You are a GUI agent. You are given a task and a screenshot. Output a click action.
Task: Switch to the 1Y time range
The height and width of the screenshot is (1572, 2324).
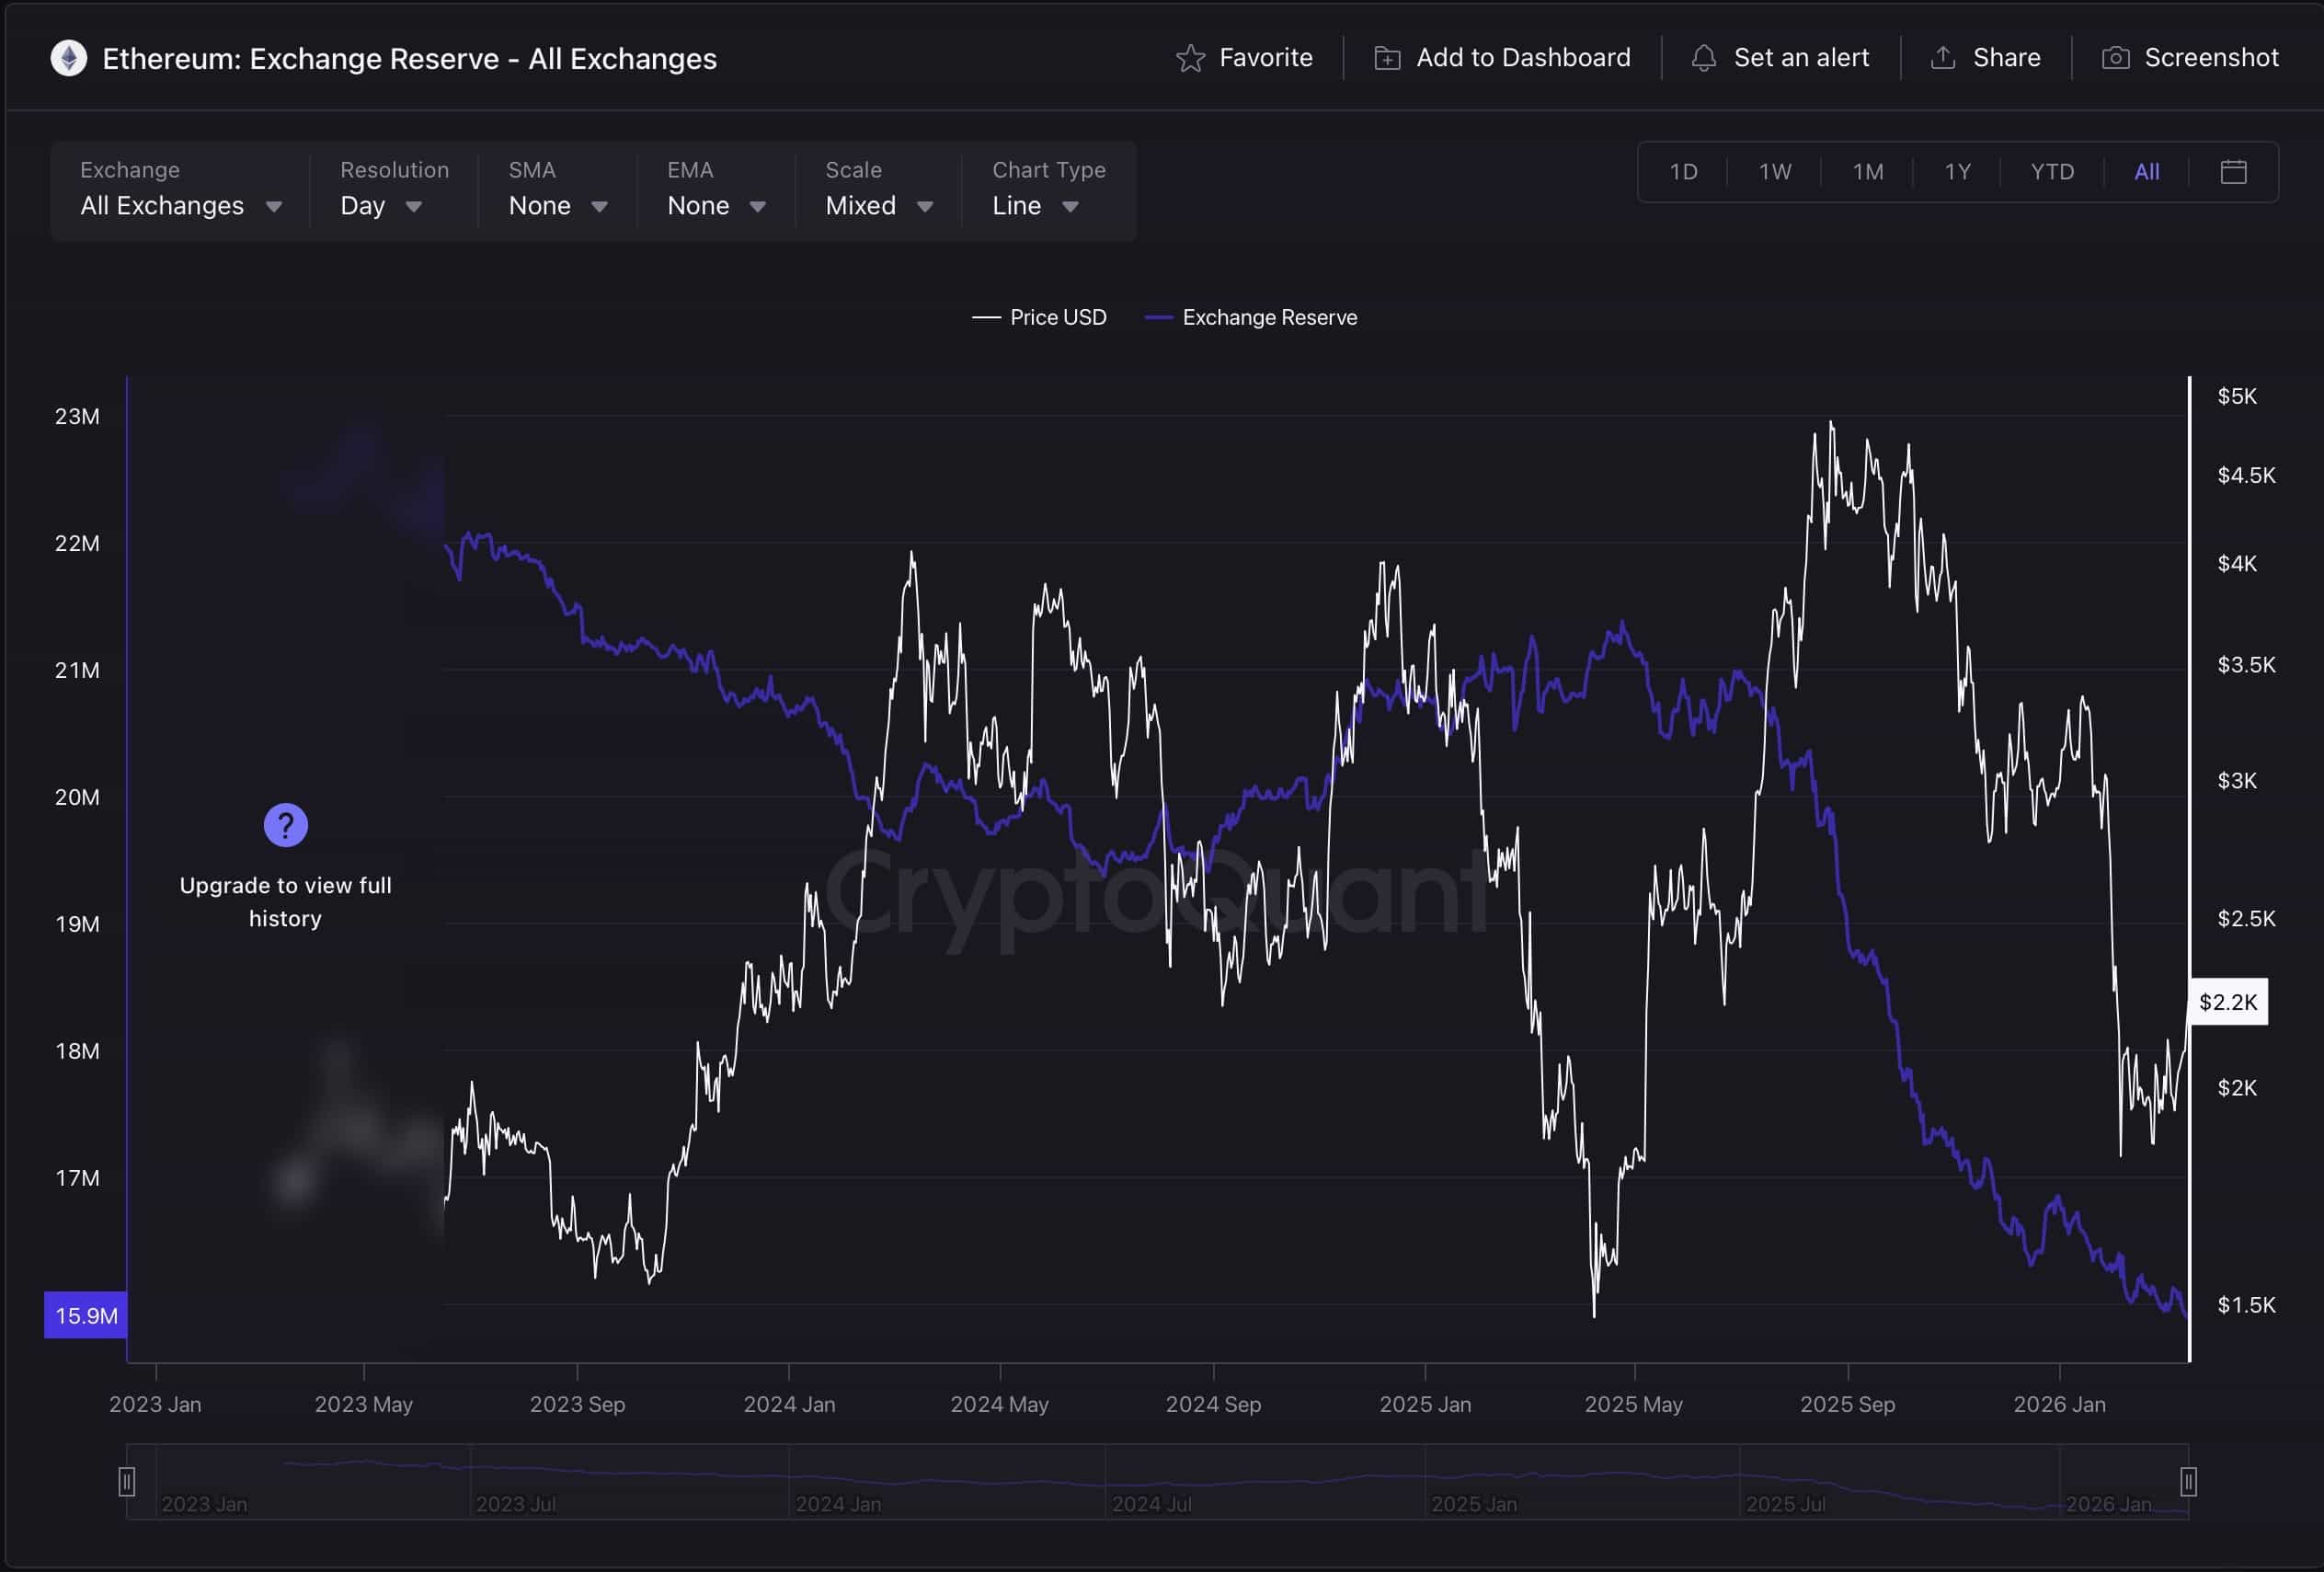pyautogui.click(x=1957, y=171)
